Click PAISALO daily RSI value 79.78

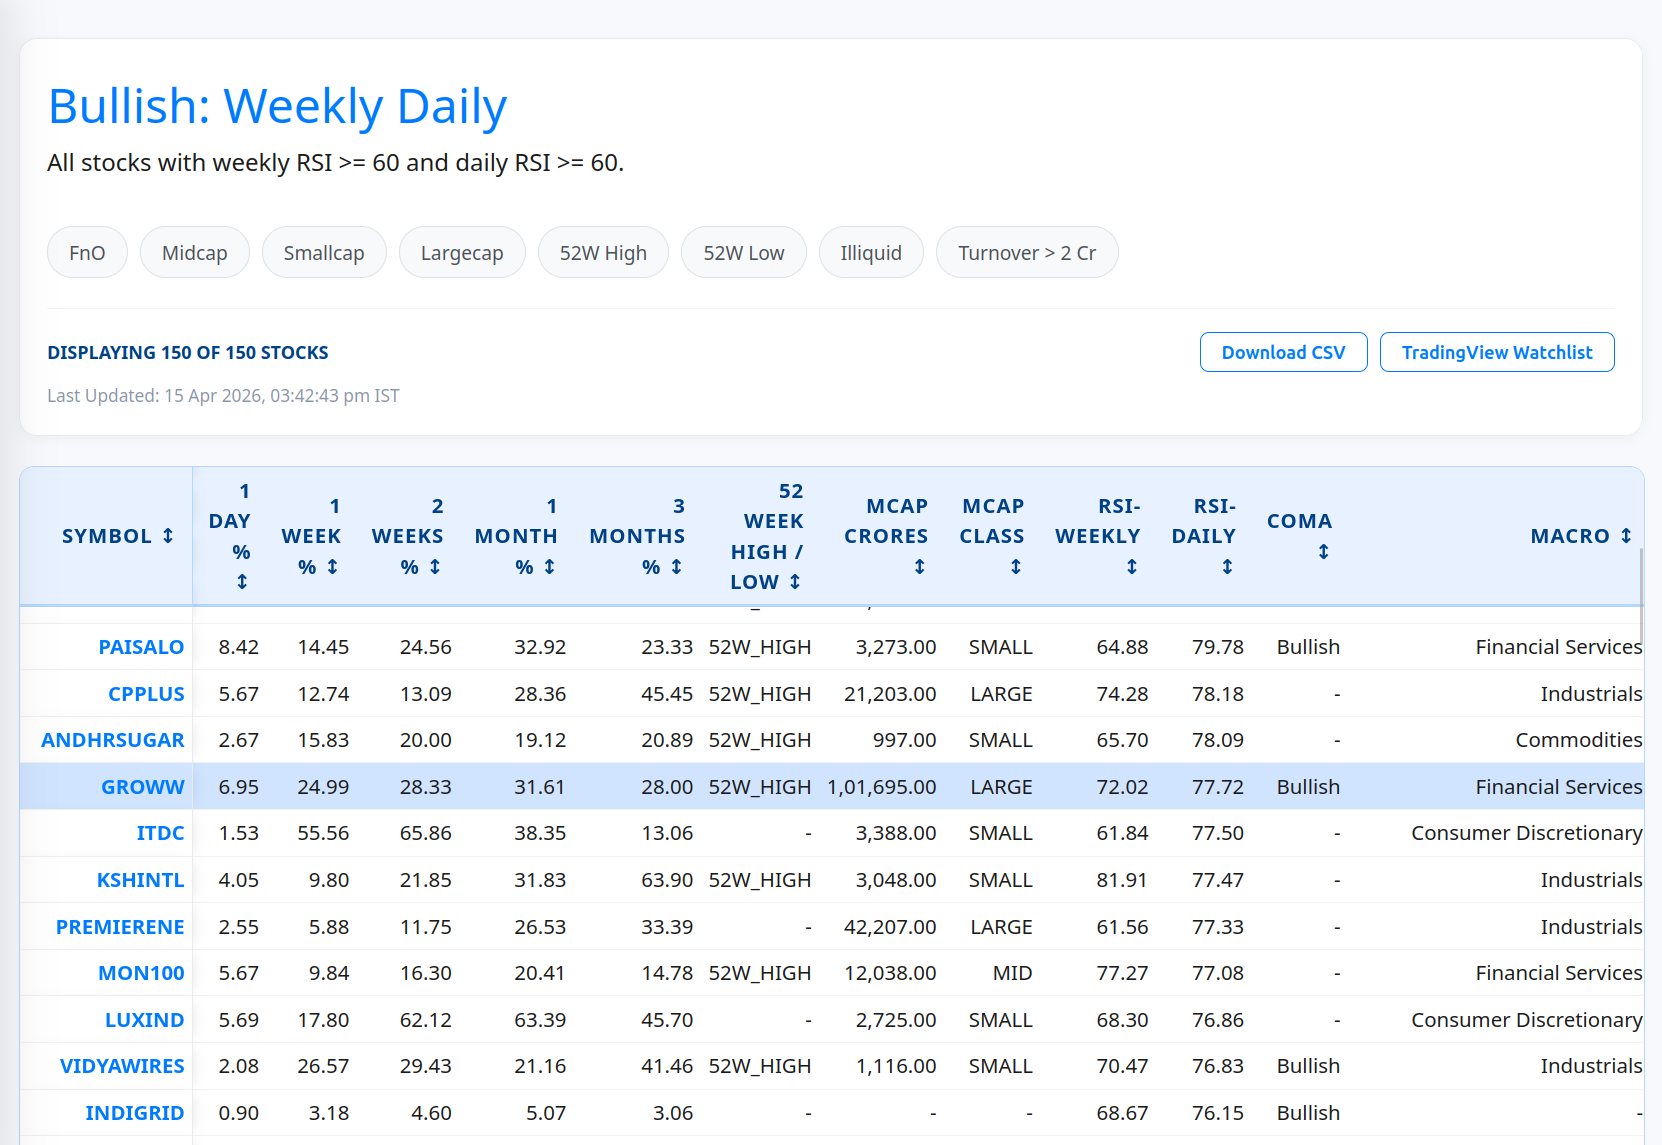click(x=1218, y=647)
